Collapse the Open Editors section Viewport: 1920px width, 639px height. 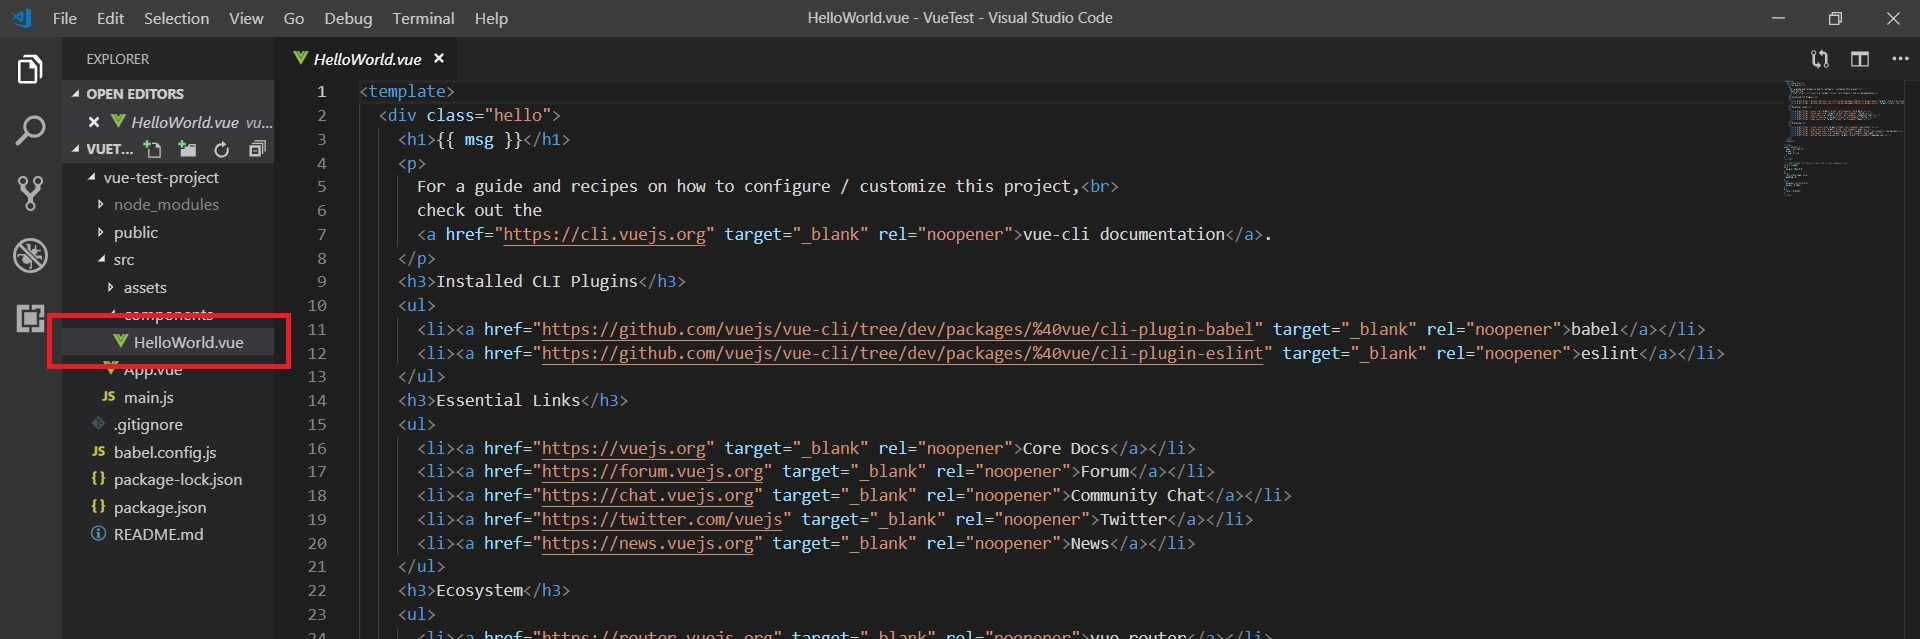point(76,94)
